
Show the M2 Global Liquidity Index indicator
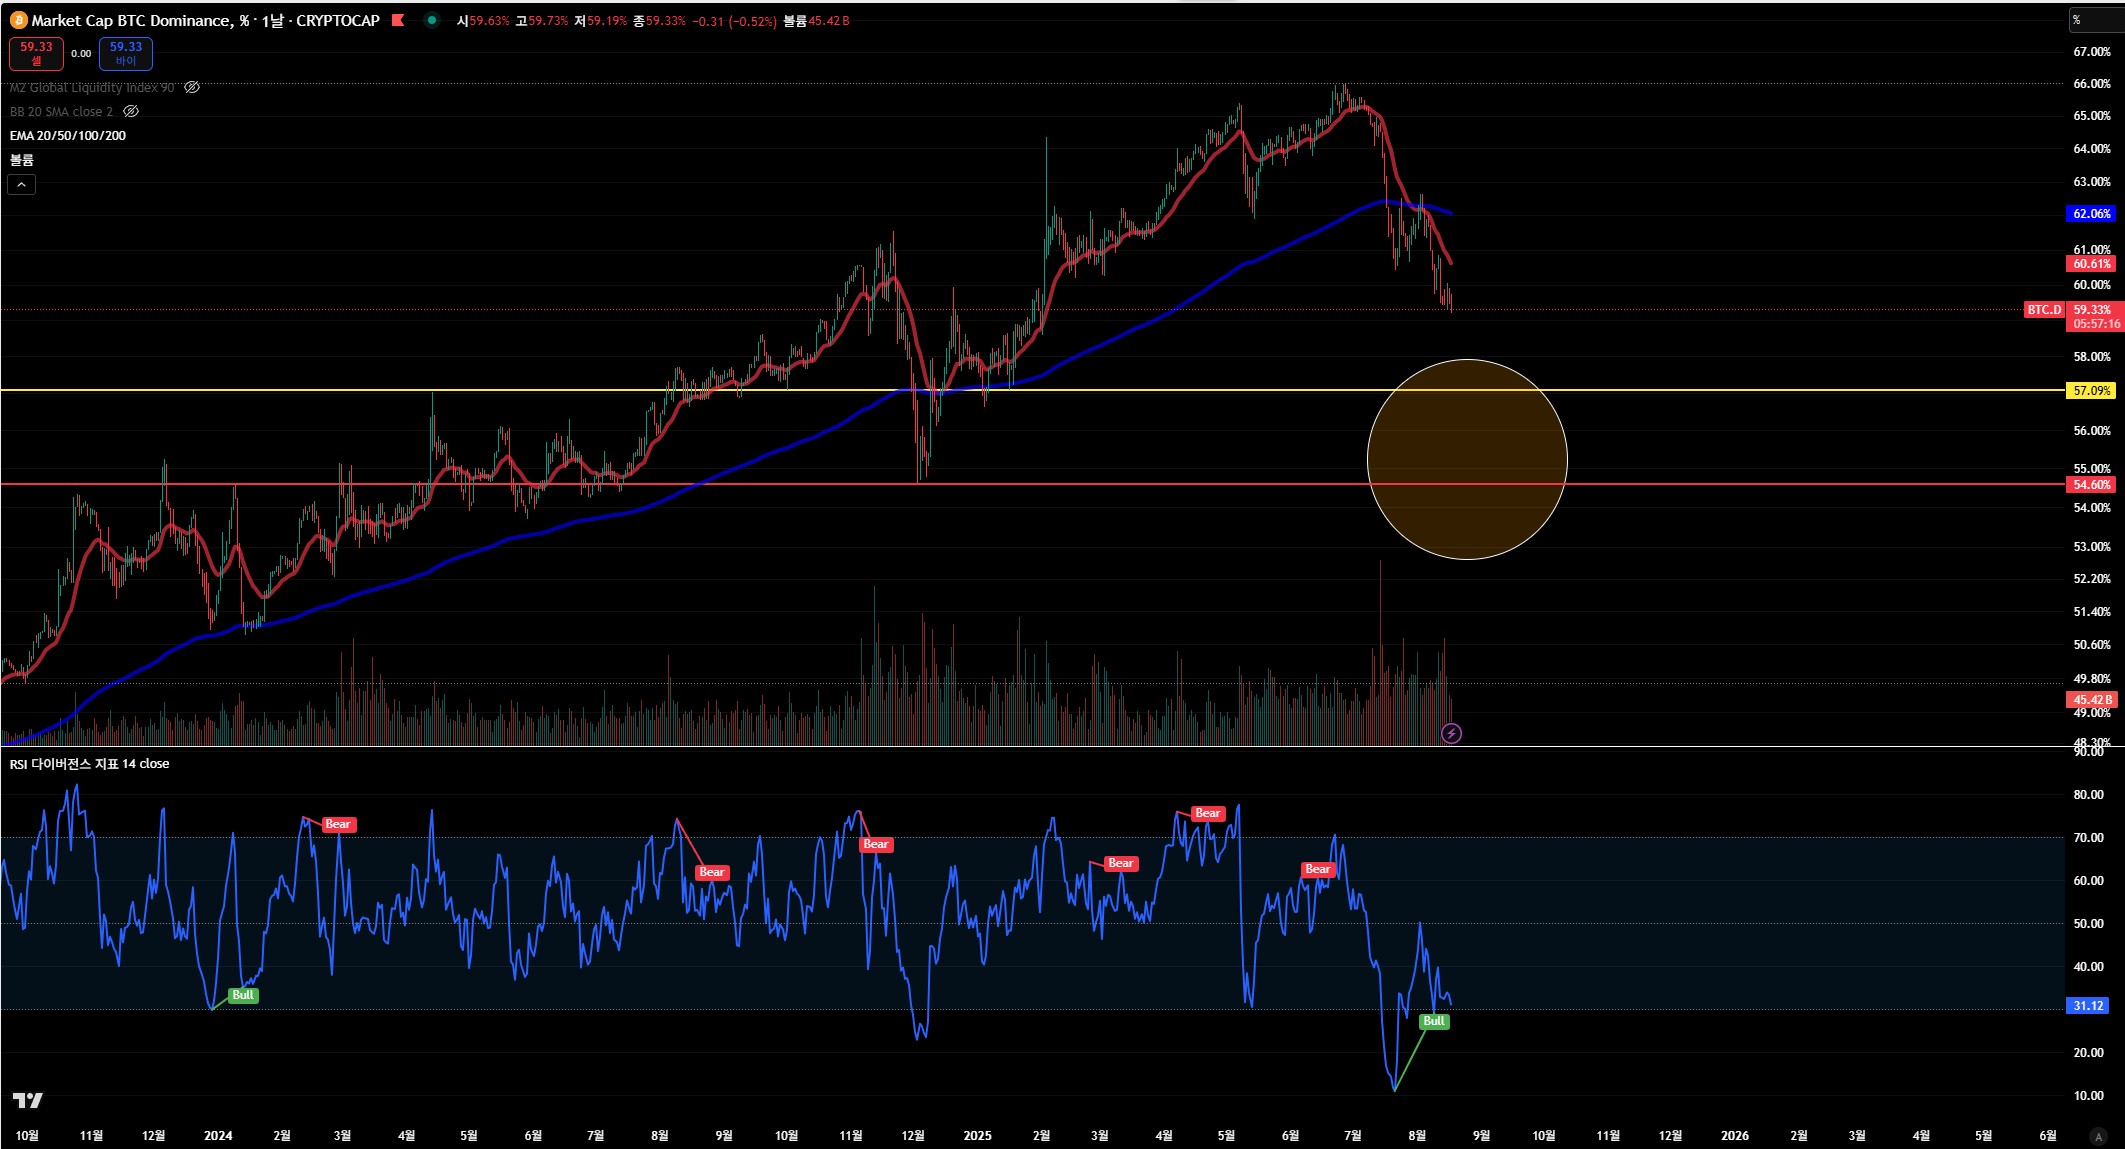(x=192, y=88)
